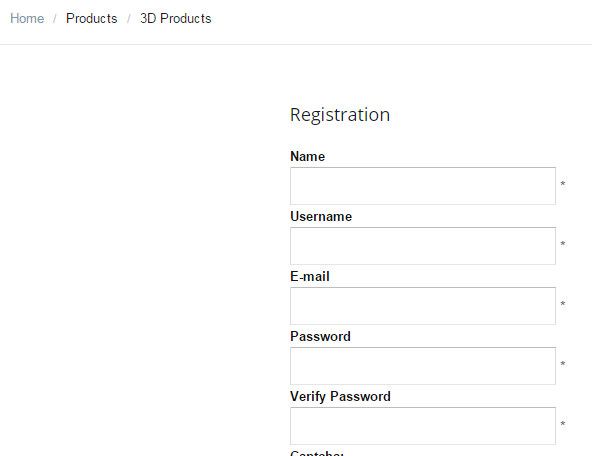The width and height of the screenshot is (592, 456).
Task: Open the Products breadcrumb item
Action: click(x=92, y=18)
